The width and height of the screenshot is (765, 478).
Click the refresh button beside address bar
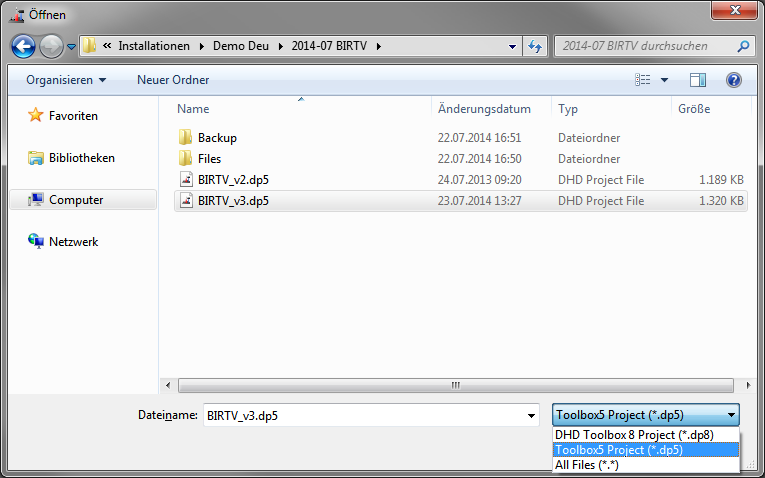(x=535, y=46)
